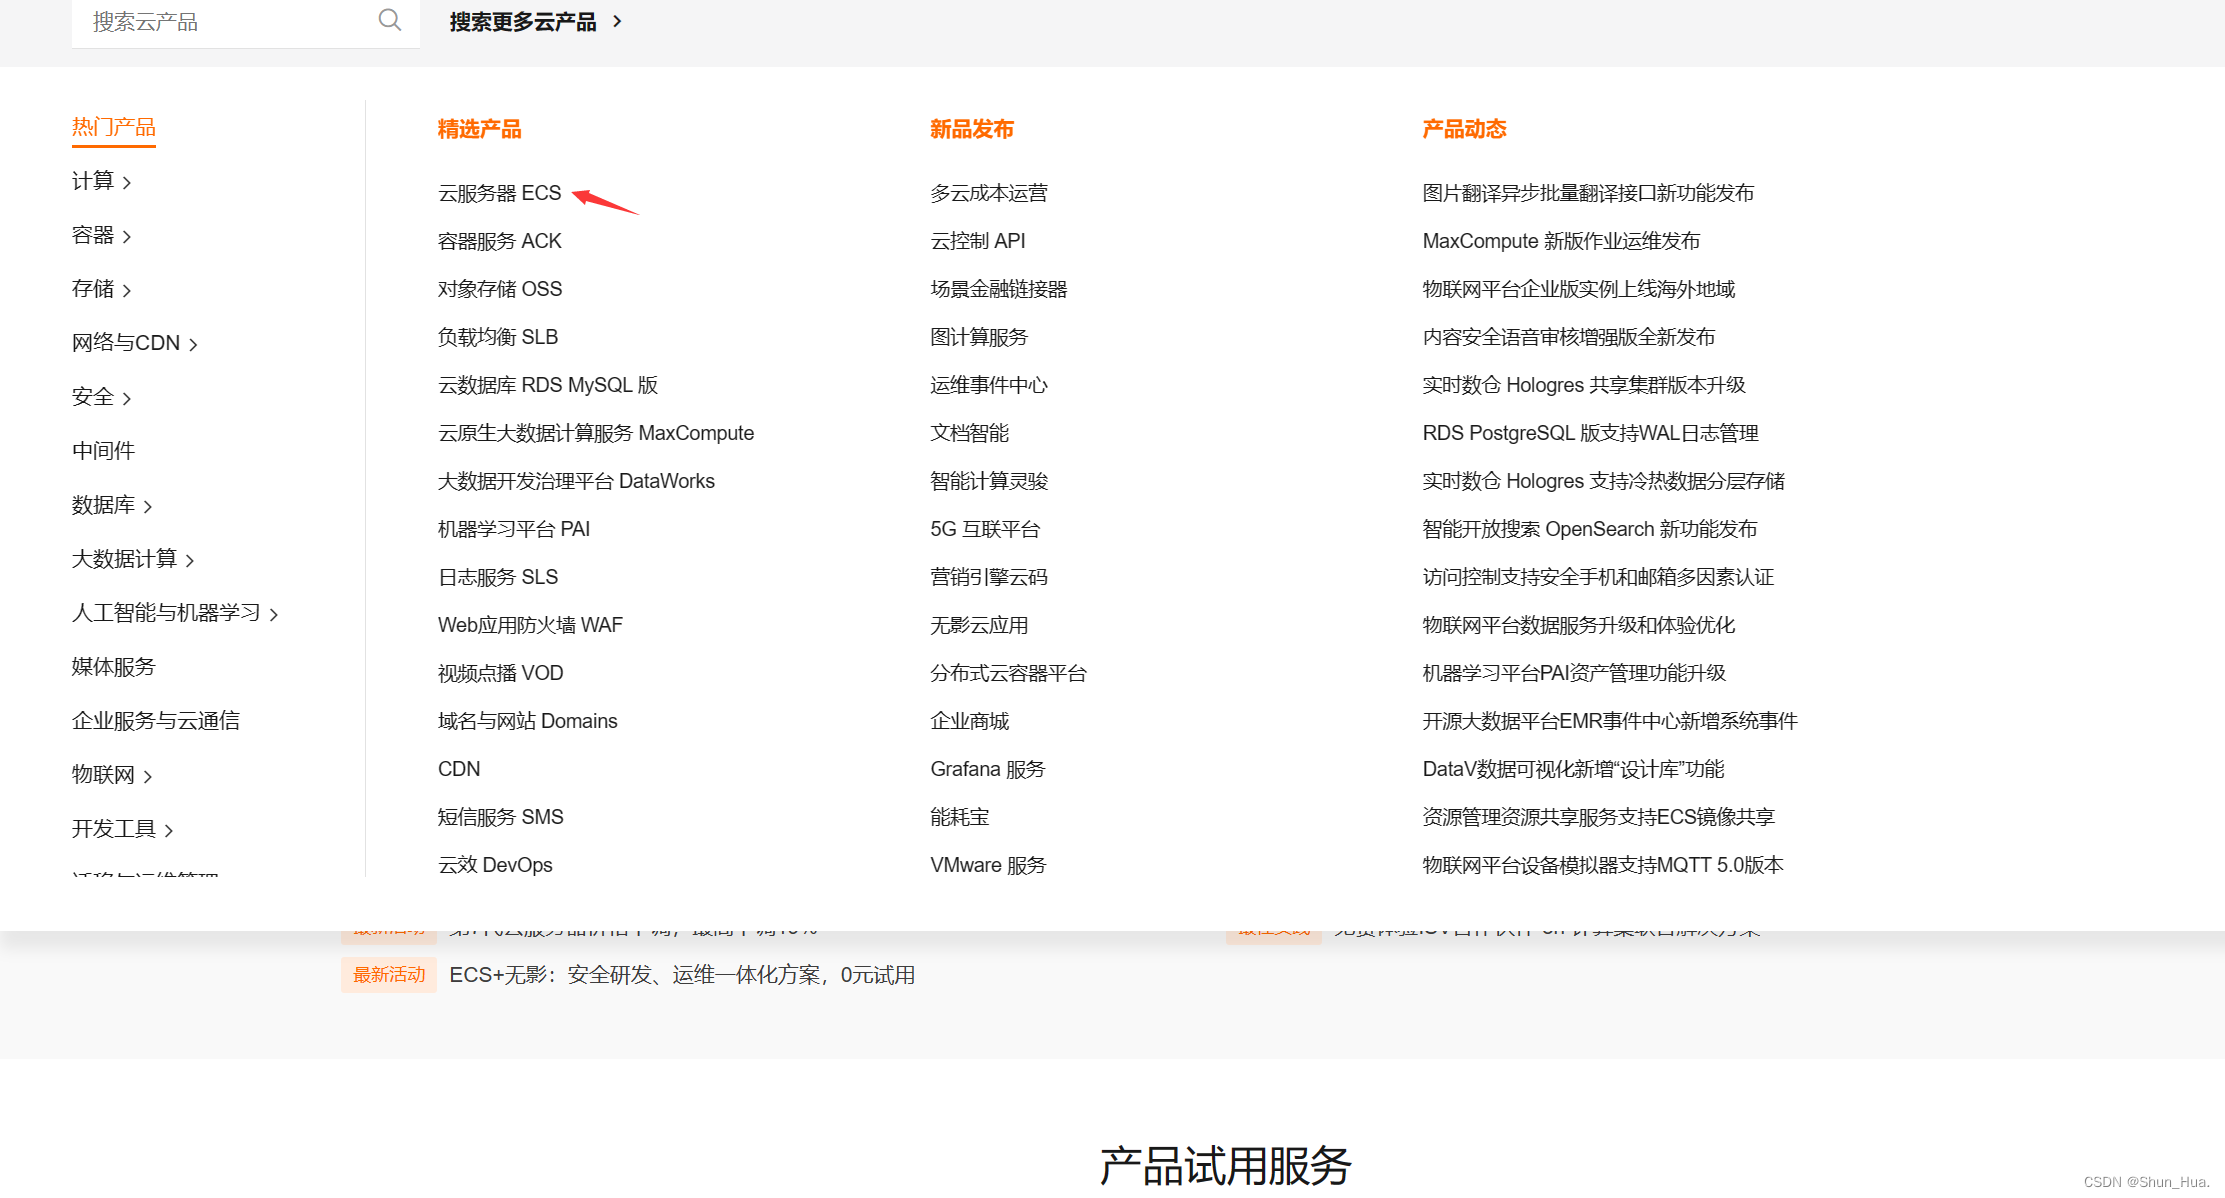Open 文档智能 link

970,433
